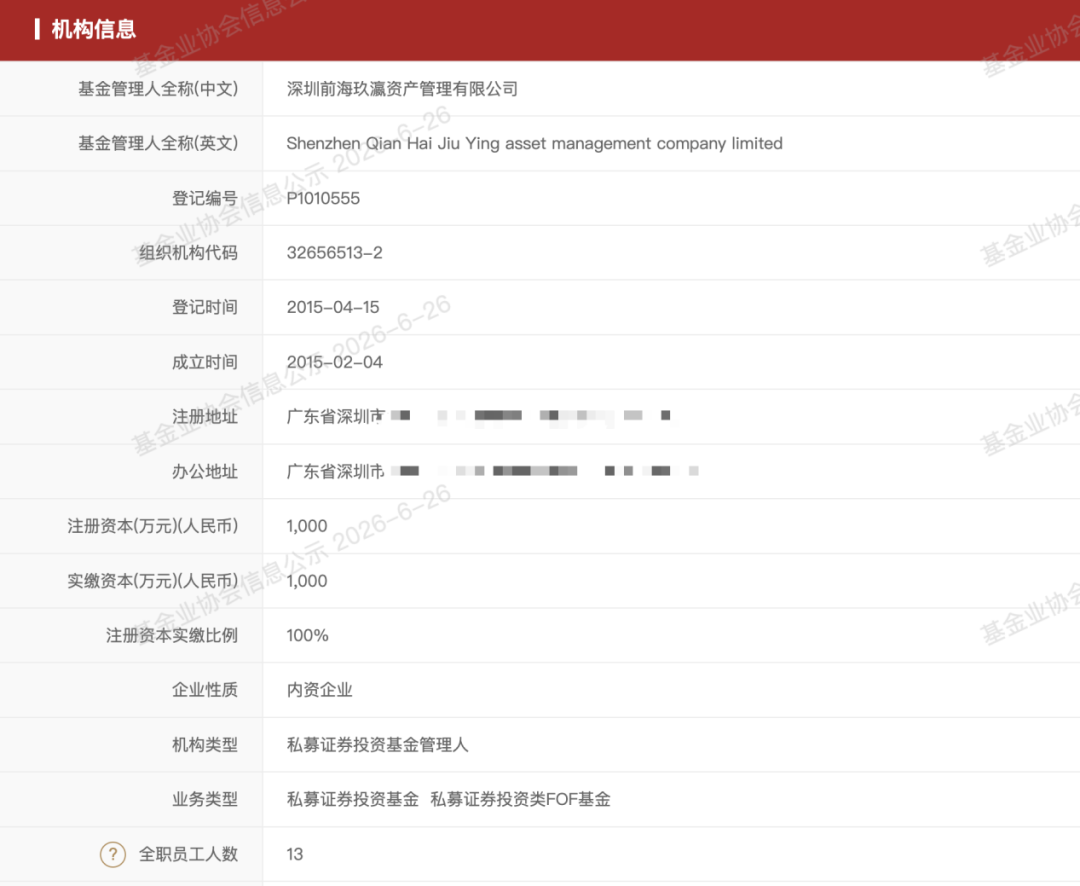Click the question mark help icon beside 全职员工人数
The width and height of the screenshot is (1080, 886).
pos(113,854)
